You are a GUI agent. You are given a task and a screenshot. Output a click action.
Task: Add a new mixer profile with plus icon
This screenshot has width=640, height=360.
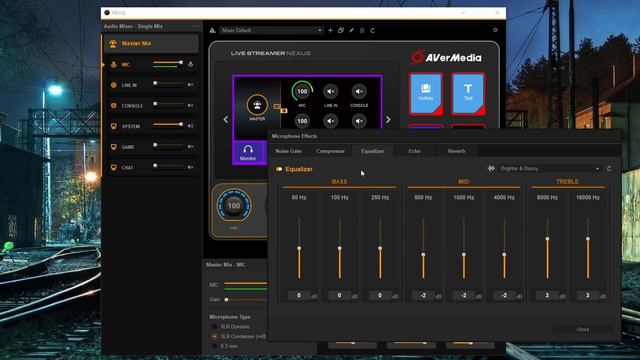point(330,30)
